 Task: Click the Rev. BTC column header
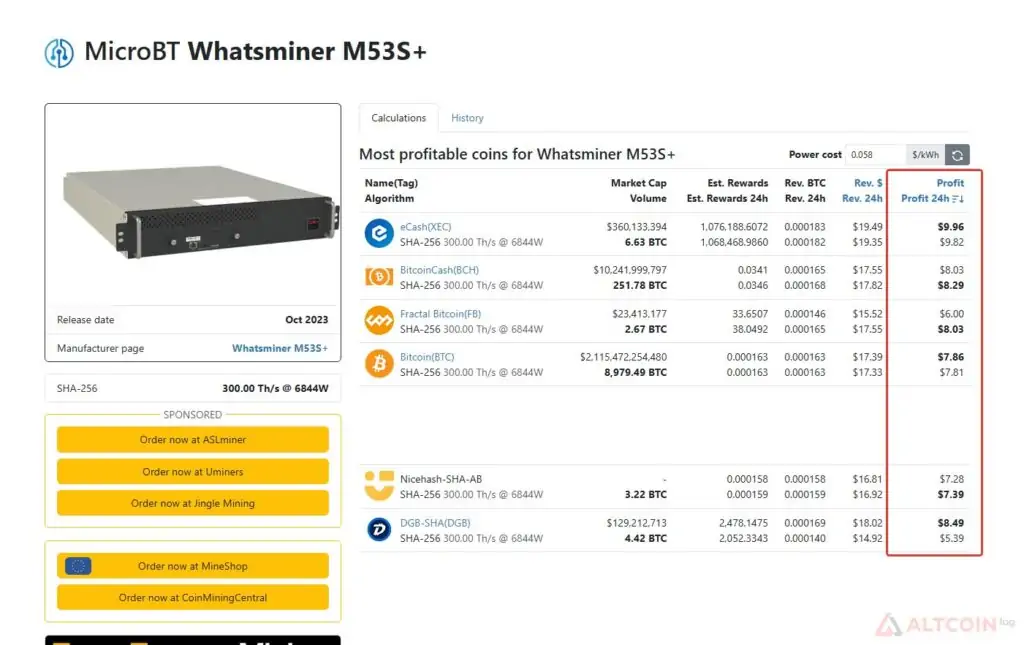click(805, 183)
